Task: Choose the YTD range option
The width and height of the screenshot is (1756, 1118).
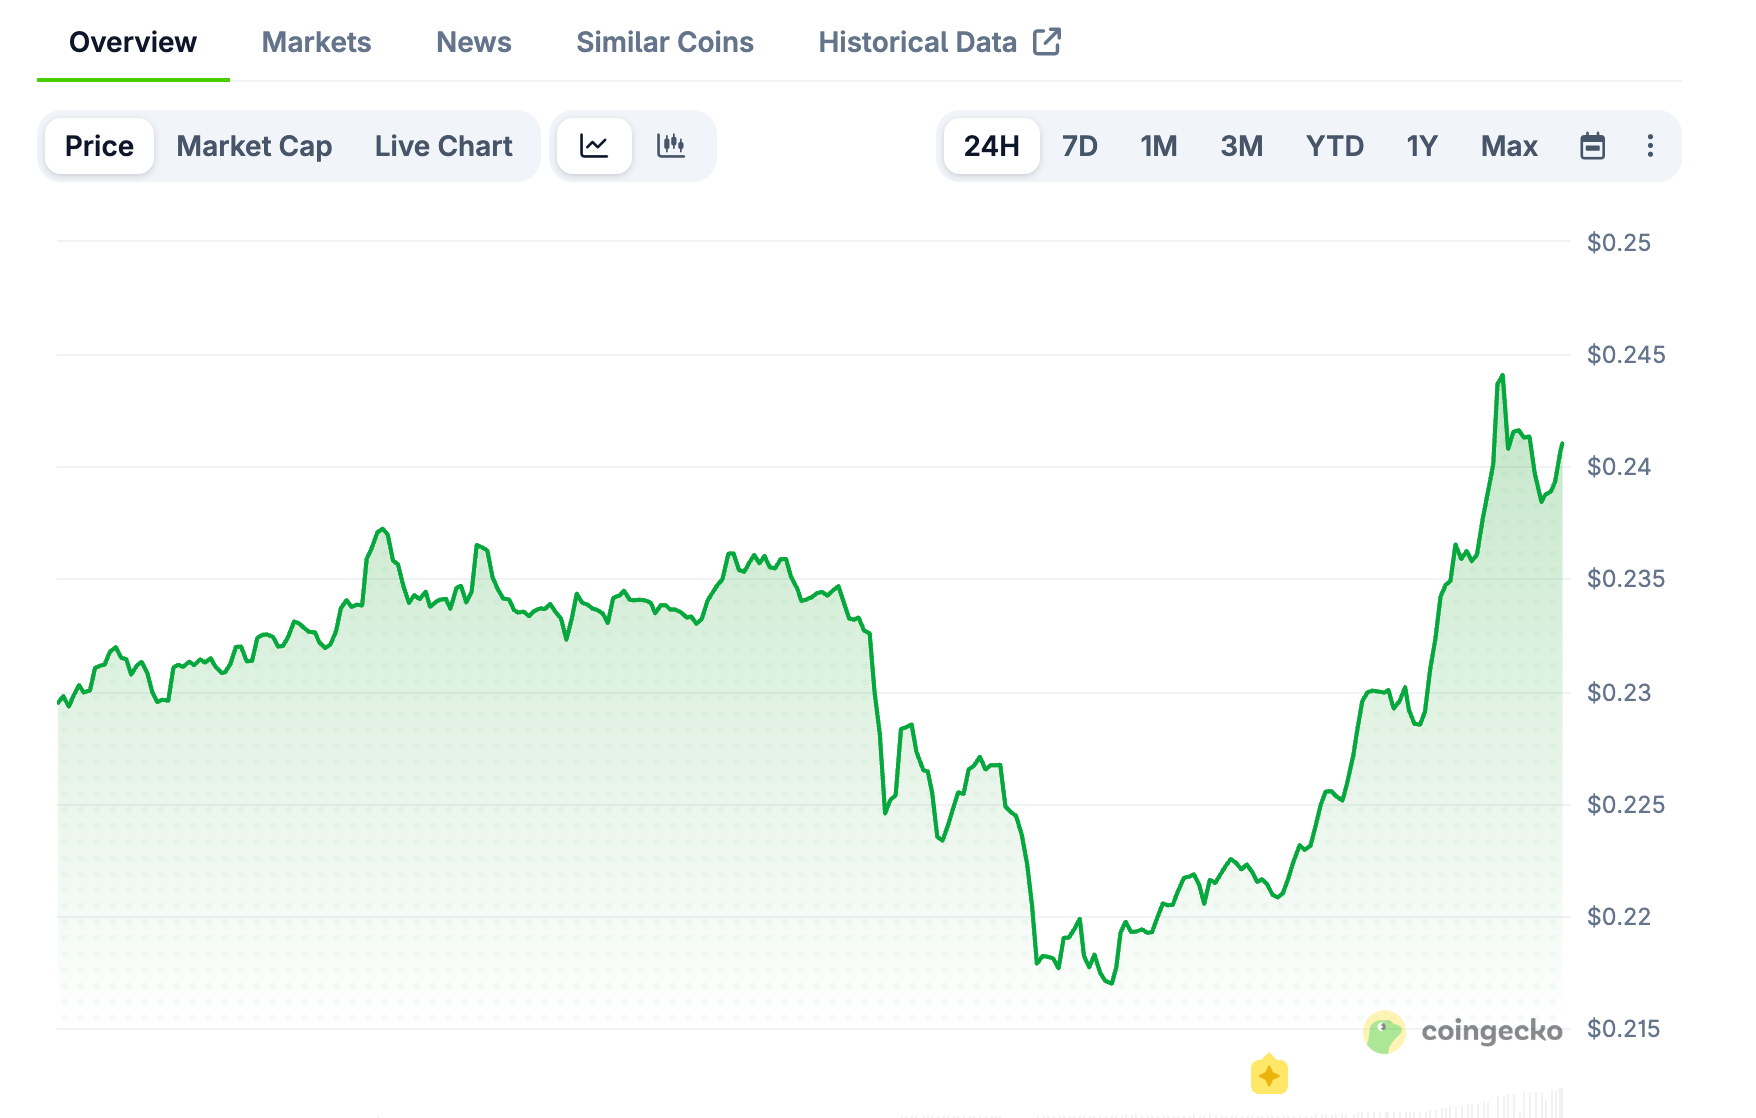Action: [x=1336, y=146]
